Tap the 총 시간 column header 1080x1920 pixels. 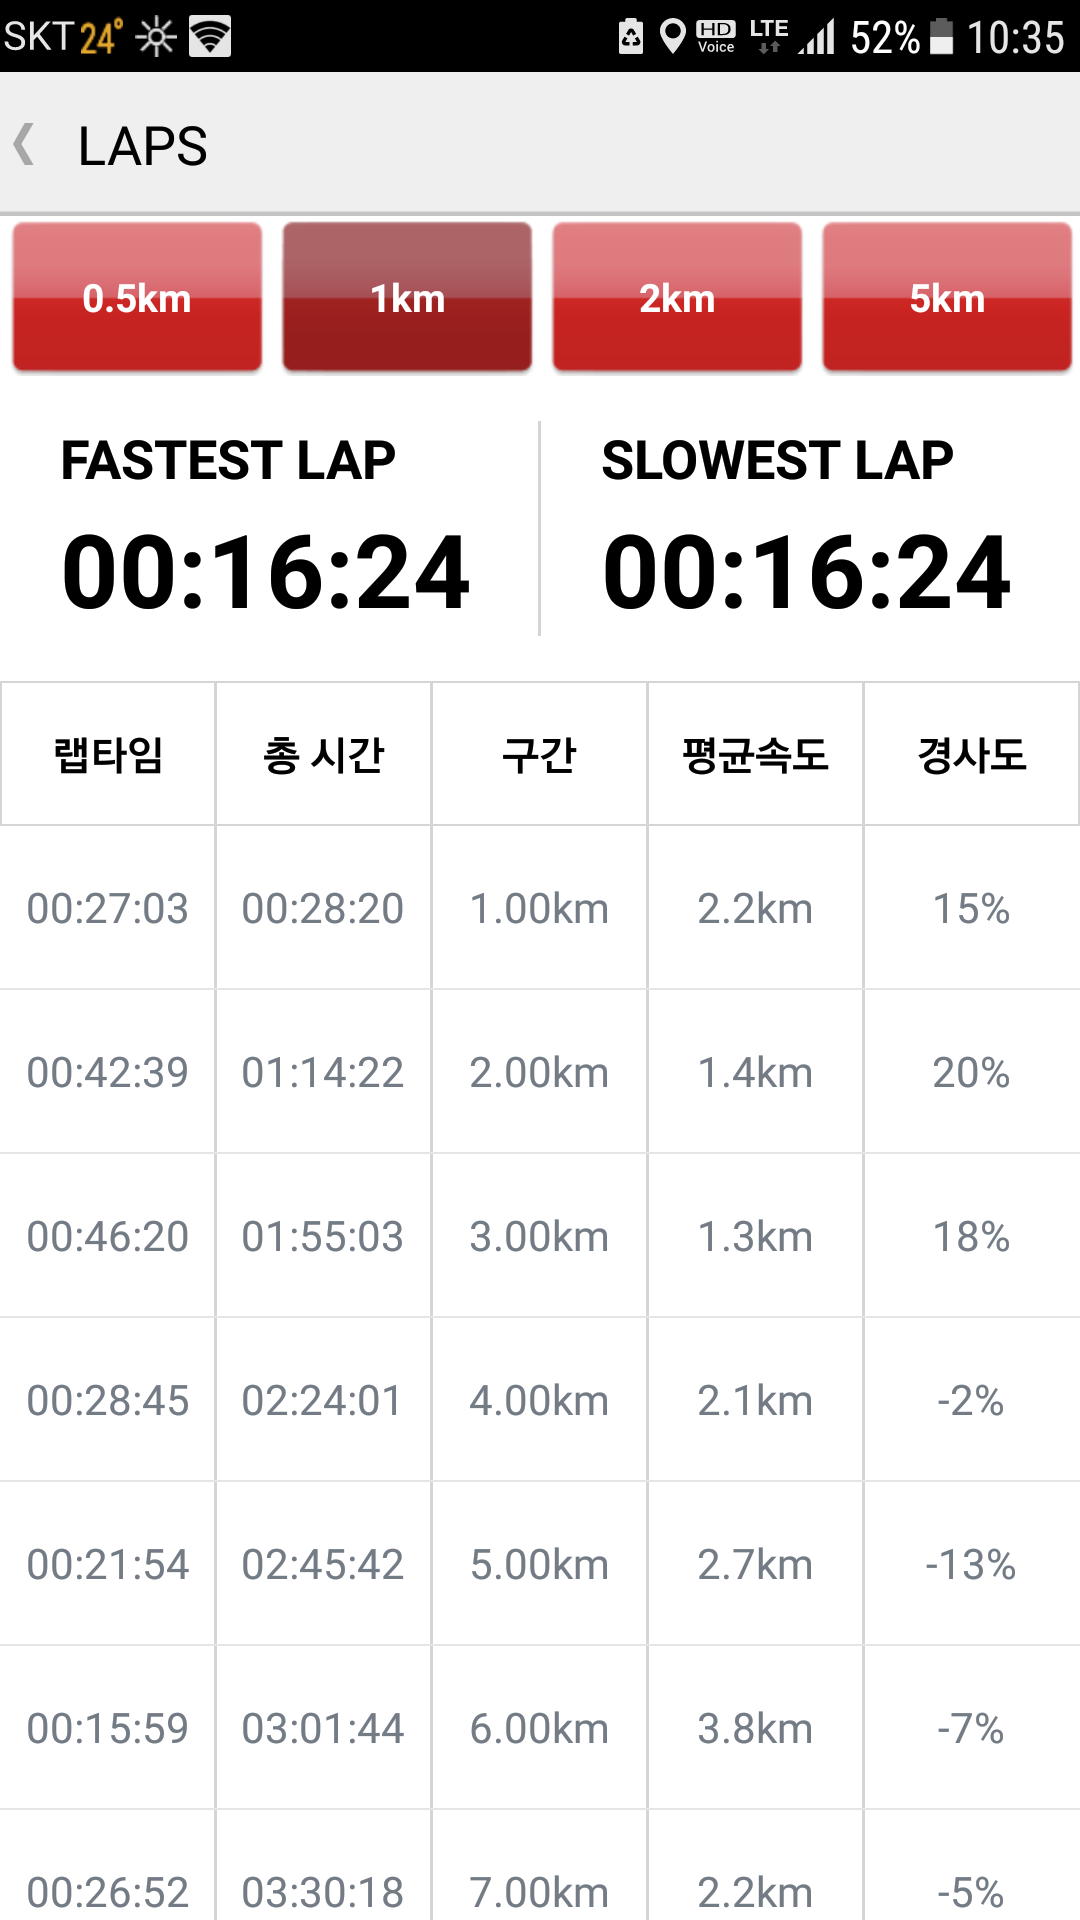[x=324, y=754]
